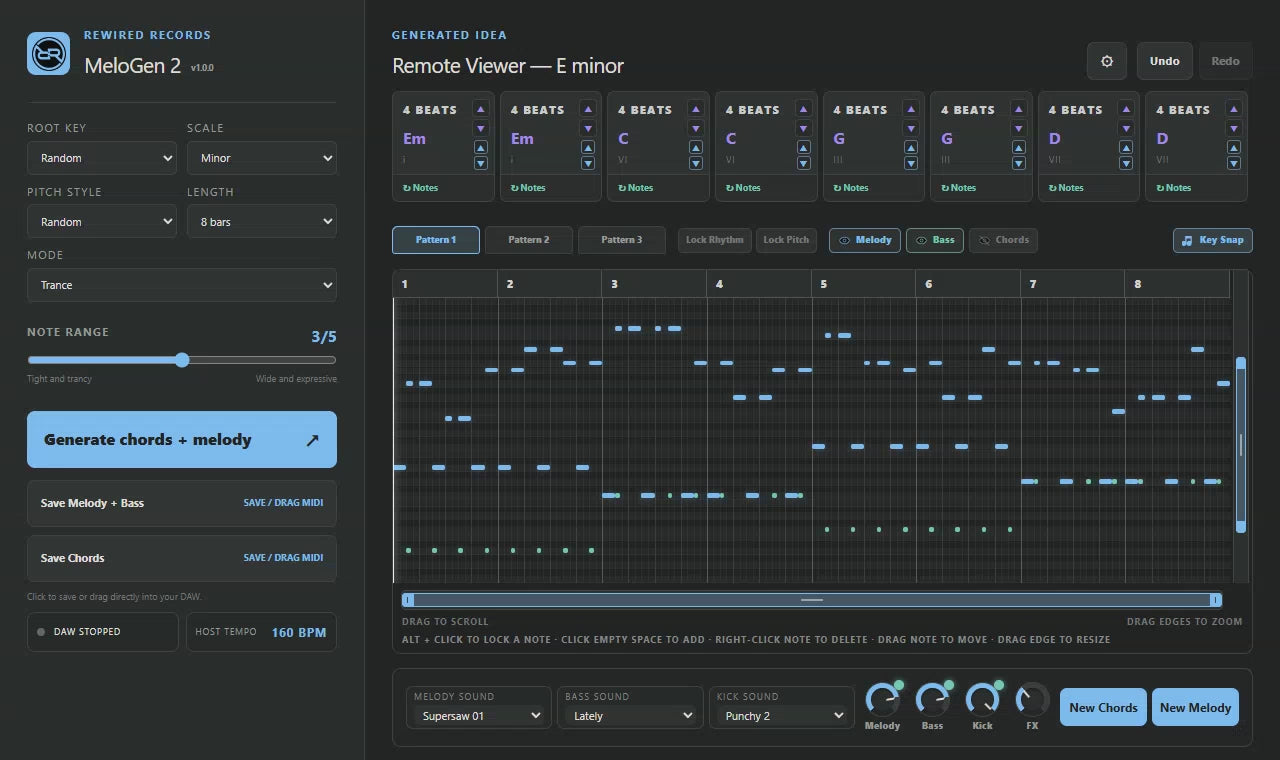
Task: Show the Chords track in the piano roll
Action: pos(1003,240)
